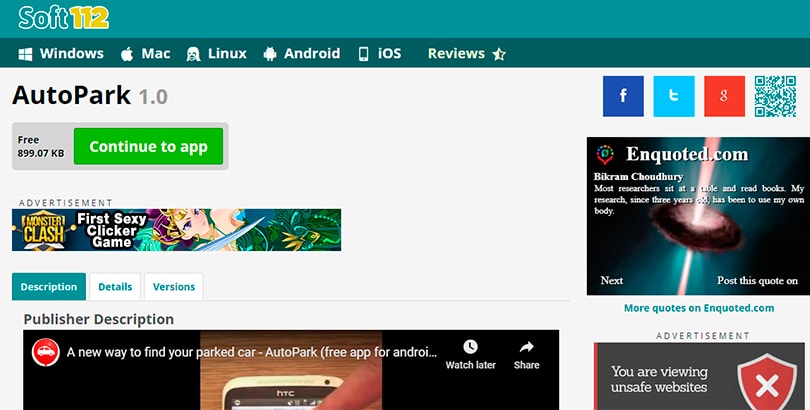Image resolution: width=810 pixels, height=410 pixels.
Task: Click the QR code image
Action: 775,96
